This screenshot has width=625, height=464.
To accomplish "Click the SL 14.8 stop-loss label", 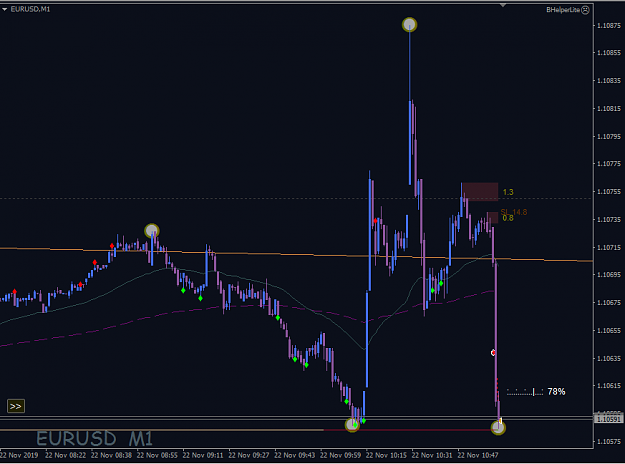I will point(514,212).
